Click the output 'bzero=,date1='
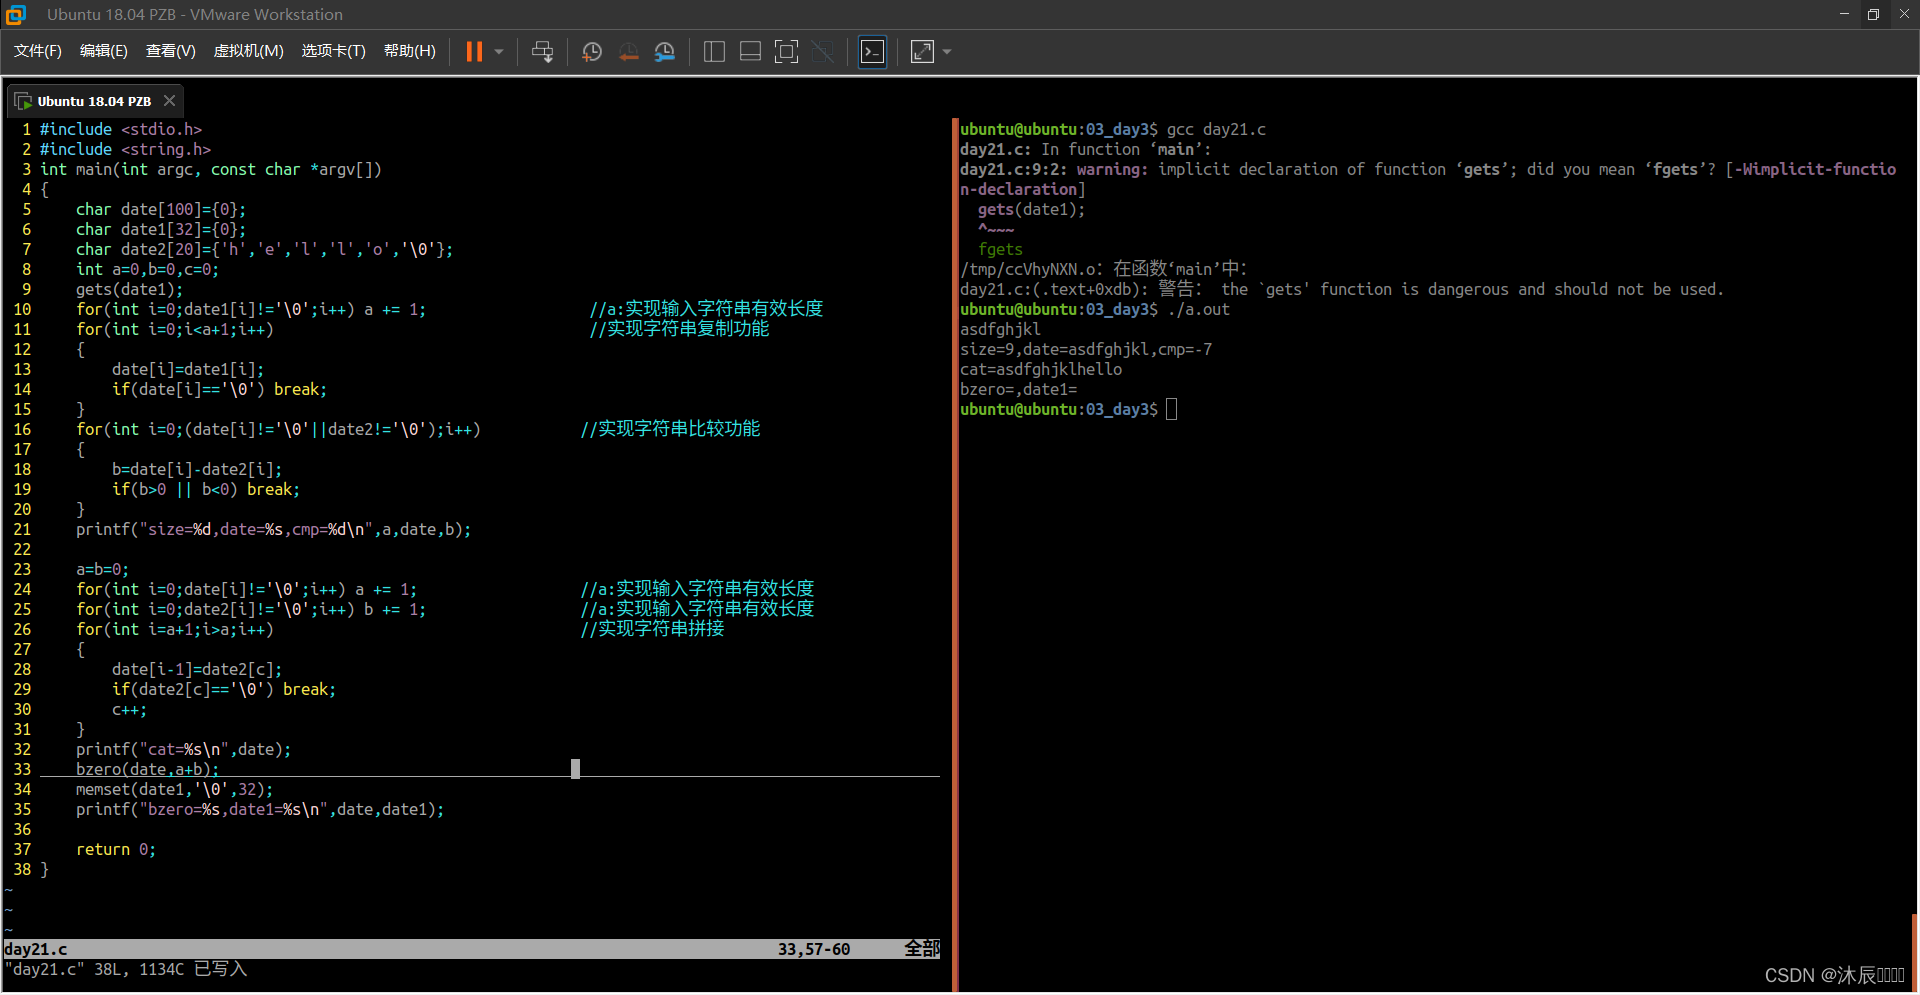 (x=1019, y=389)
